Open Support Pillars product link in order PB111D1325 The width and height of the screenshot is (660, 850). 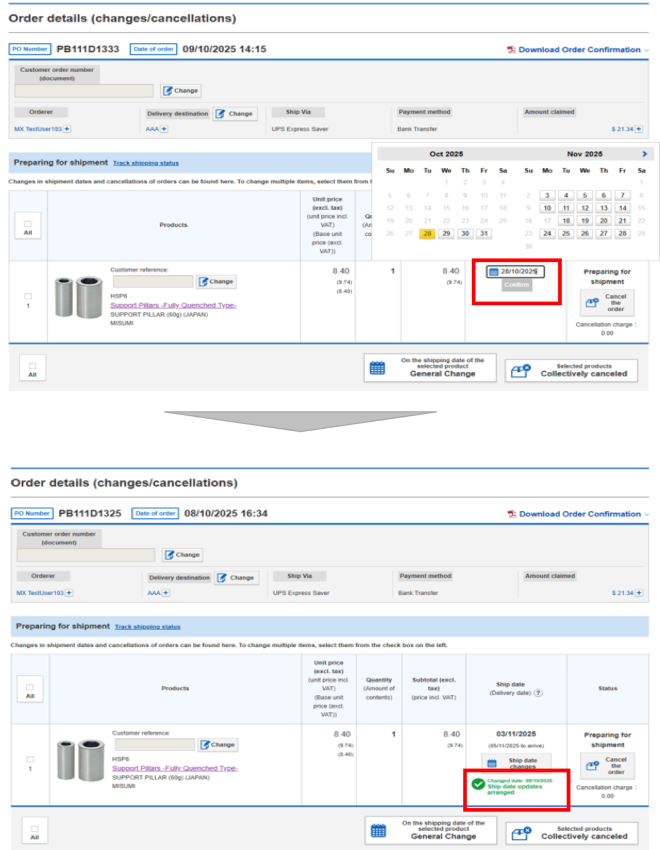coord(174,768)
